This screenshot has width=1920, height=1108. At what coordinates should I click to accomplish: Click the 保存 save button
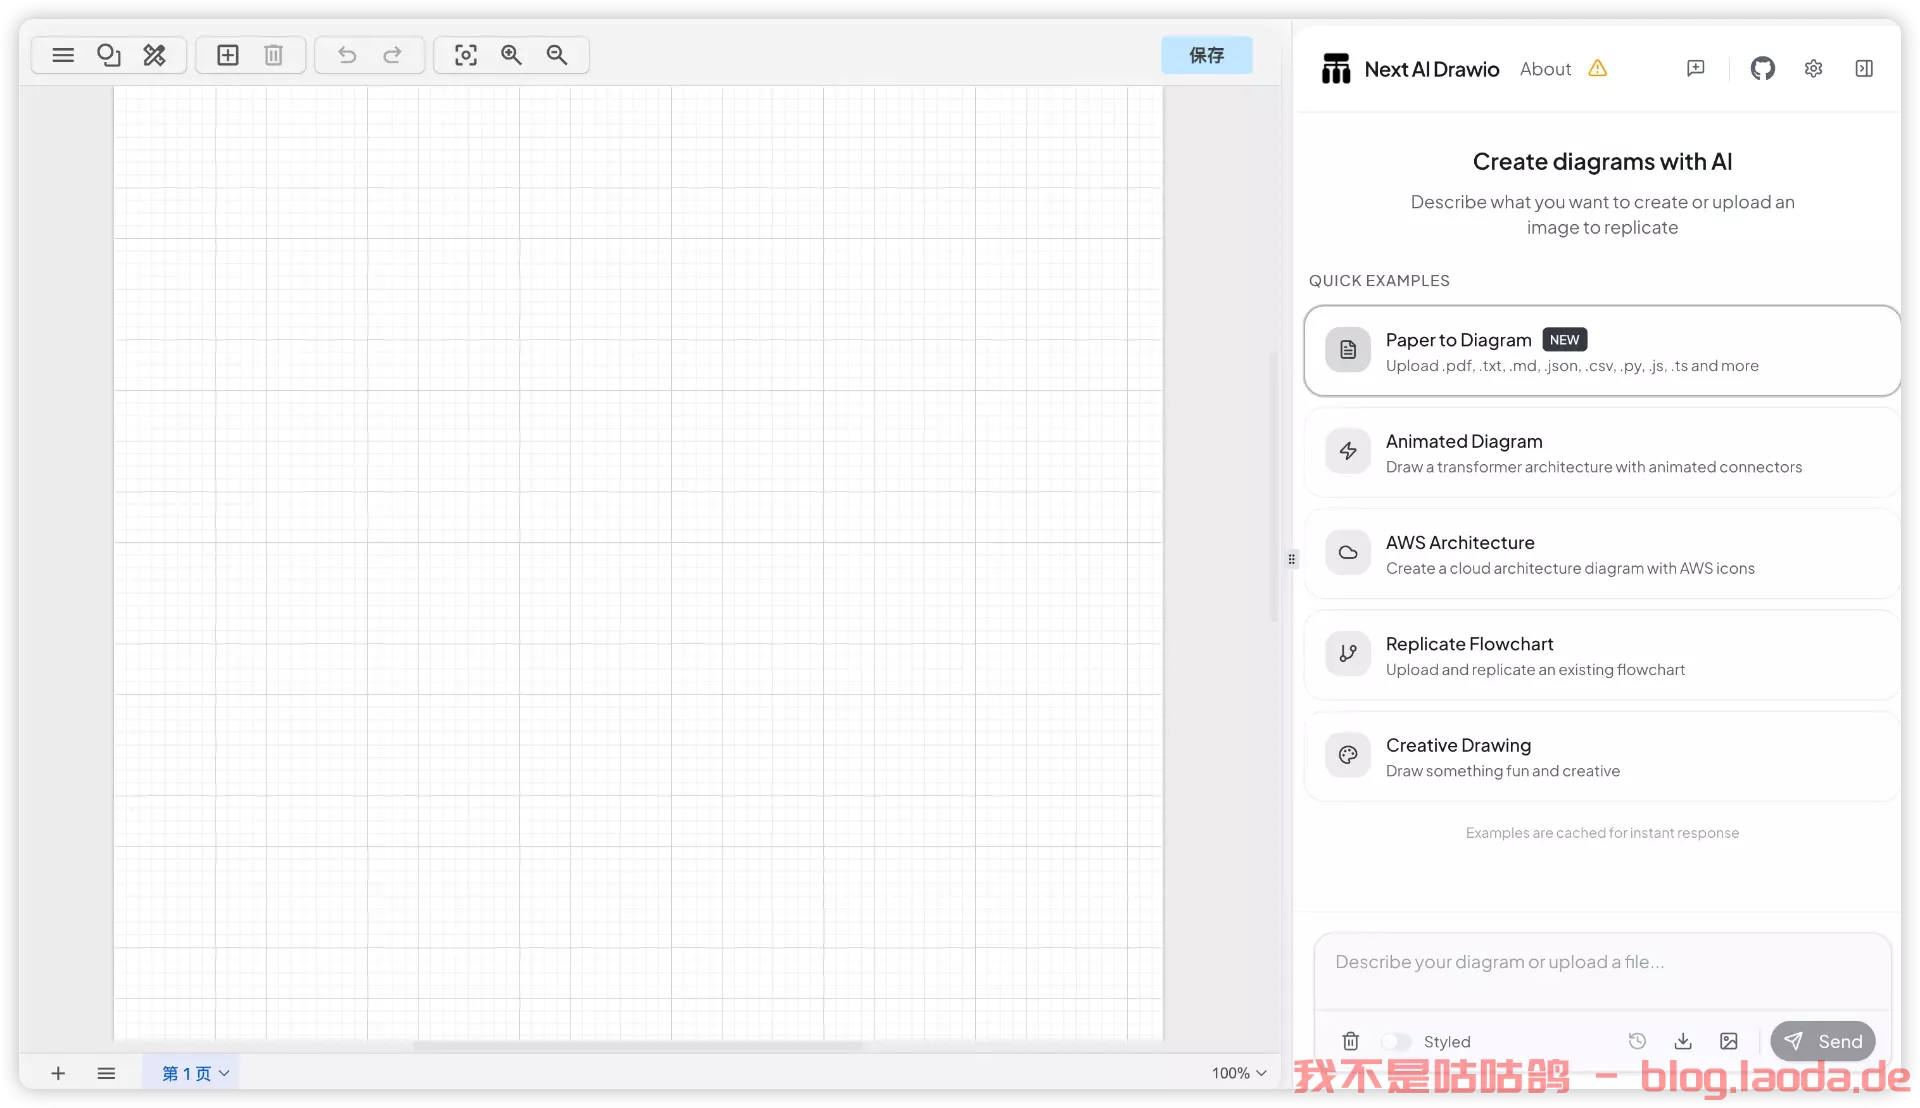(1206, 55)
